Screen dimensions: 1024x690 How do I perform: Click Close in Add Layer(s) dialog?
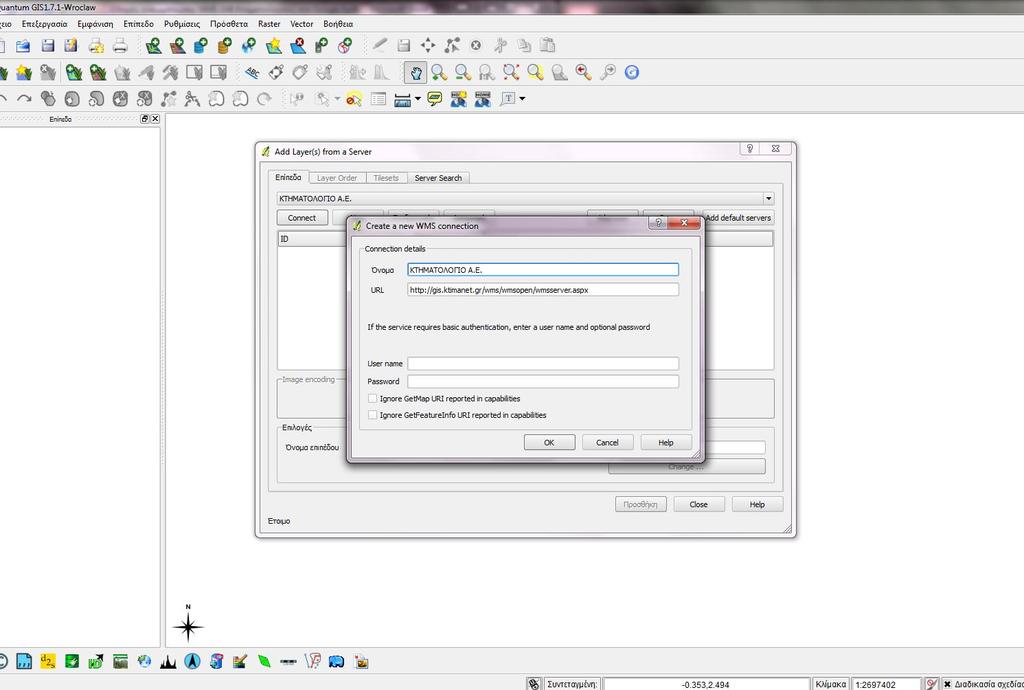(x=699, y=505)
